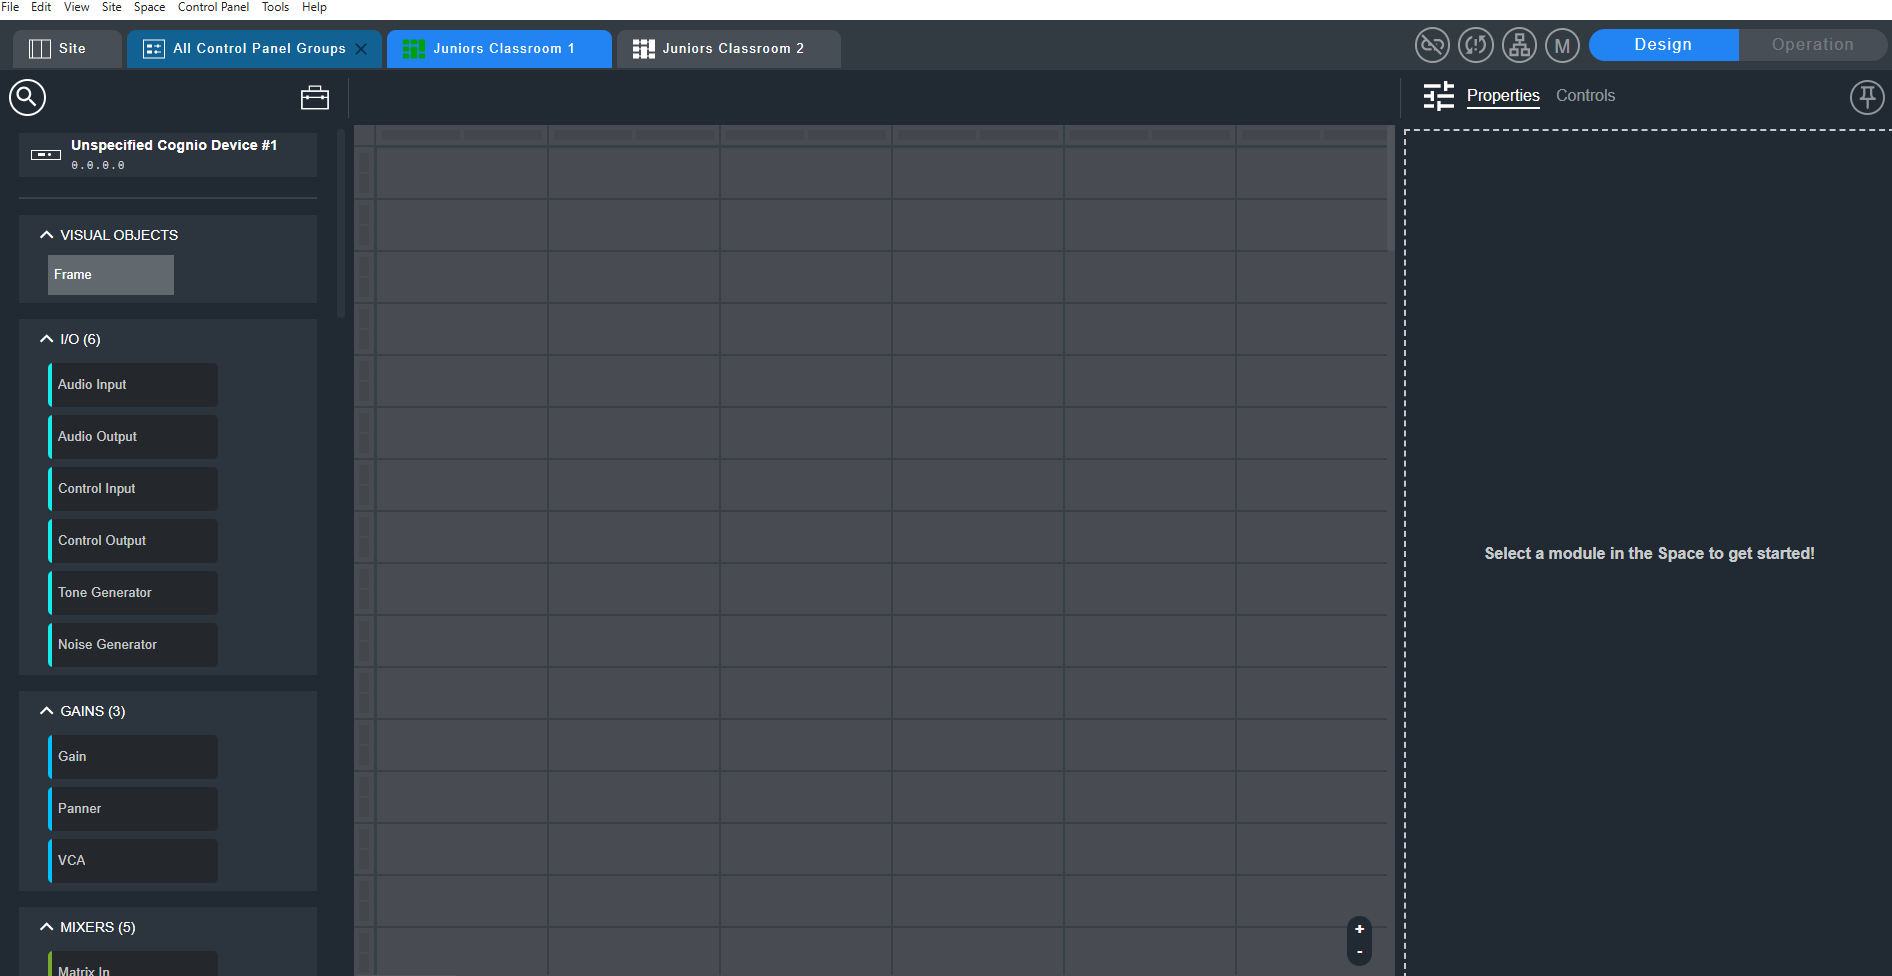Open the File menu
1892x976 pixels.
coord(10,7)
